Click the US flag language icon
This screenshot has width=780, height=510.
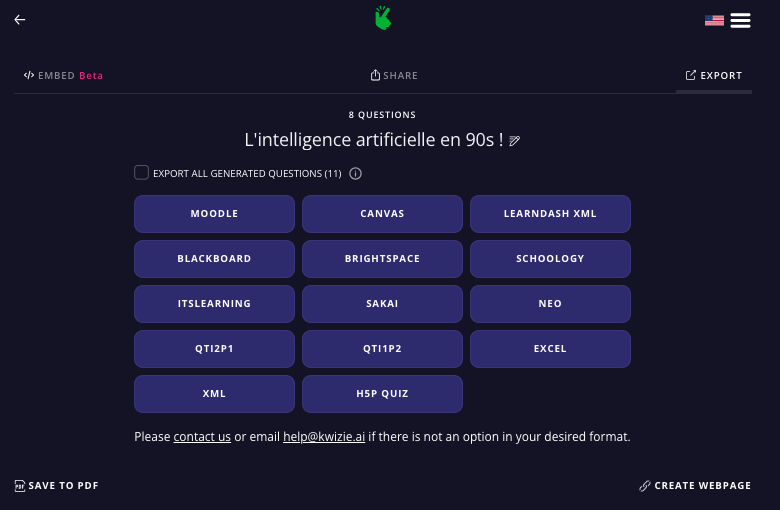(714, 20)
